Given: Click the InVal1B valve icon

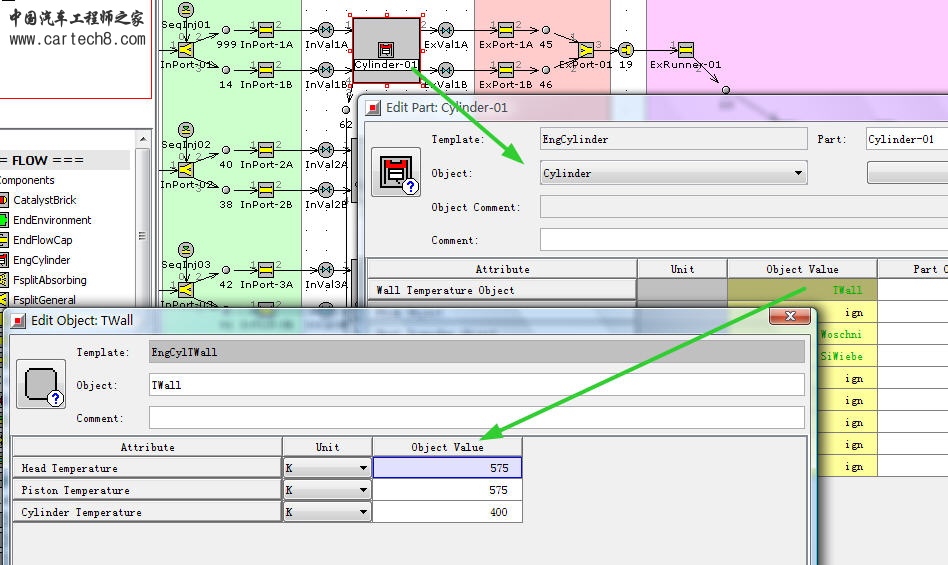Looking at the screenshot, I should (x=326, y=69).
